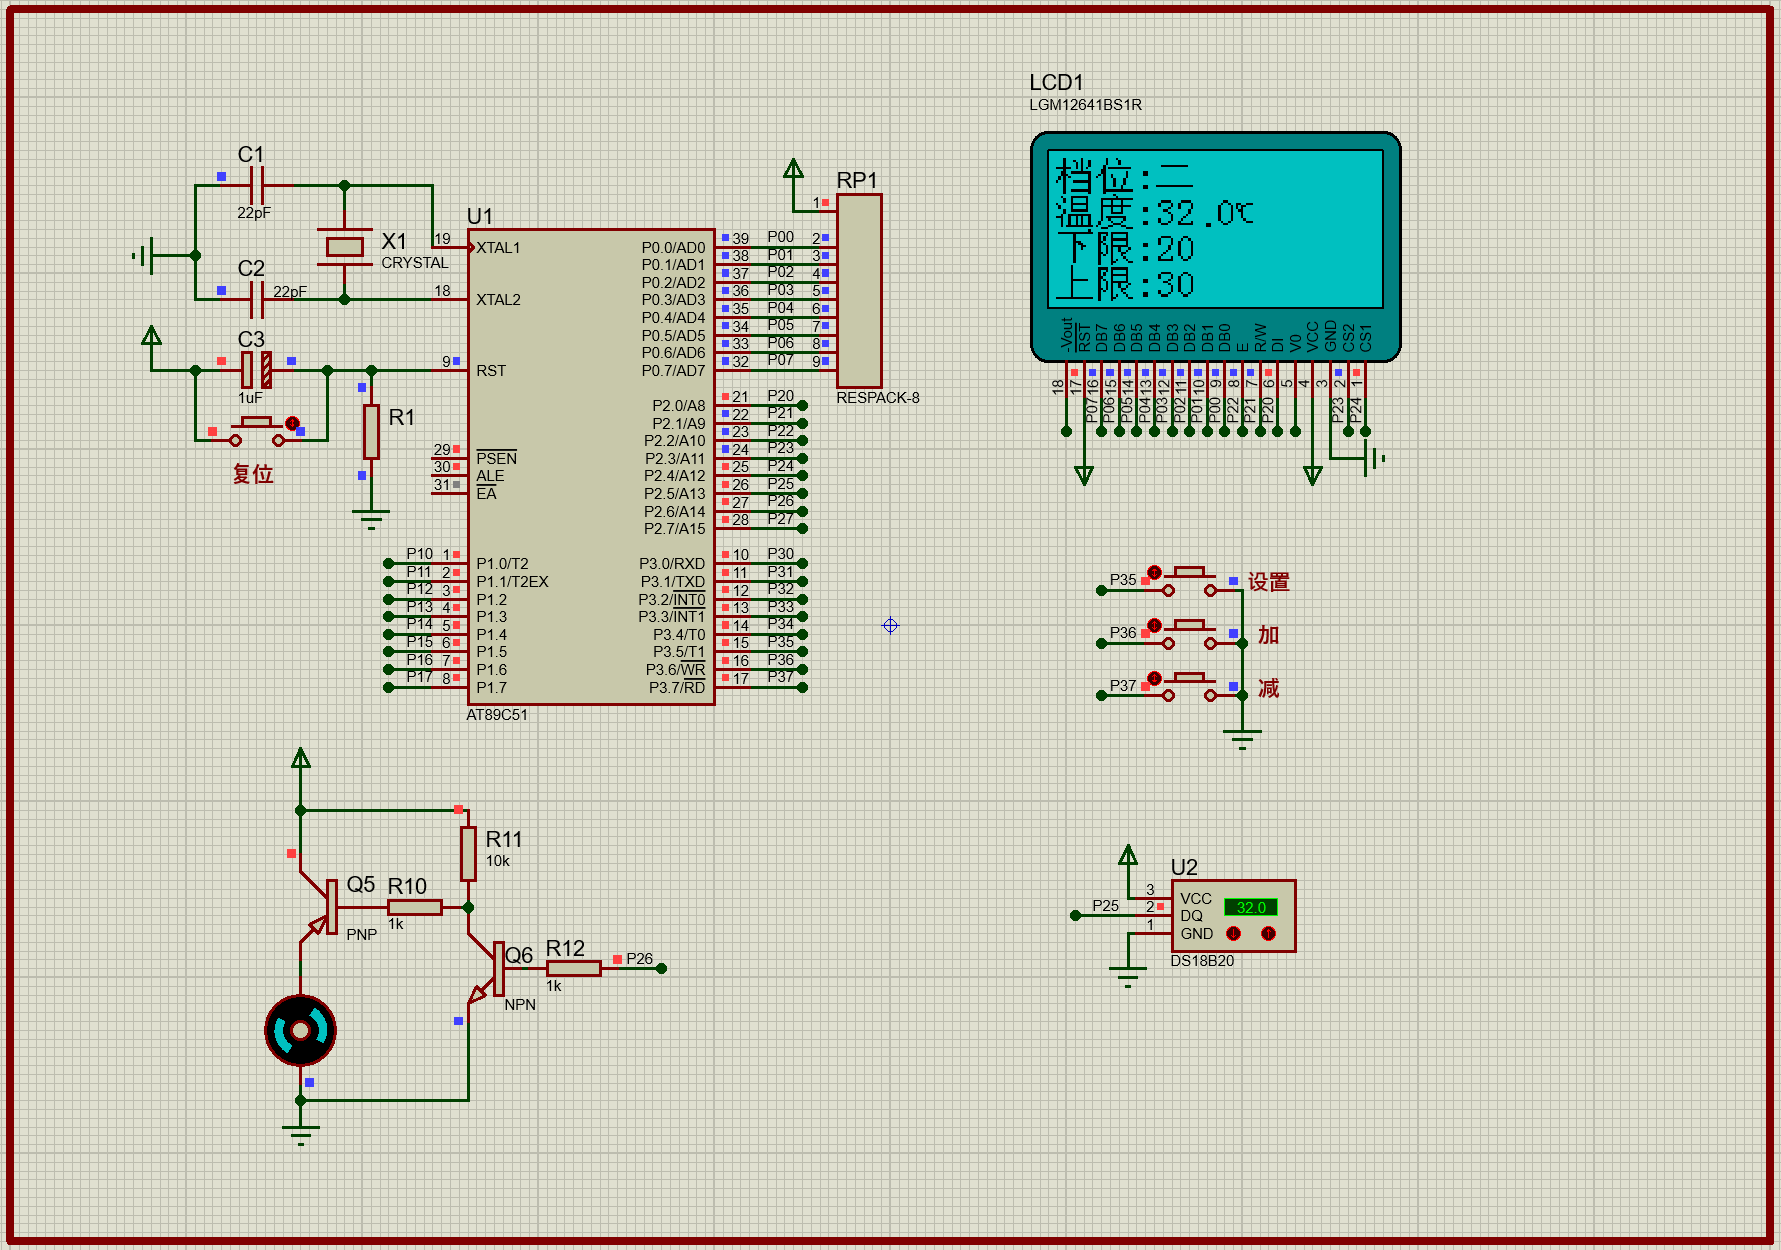This screenshot has height=1250, width=1781.
Task: Click power terminal arrow above U2 VCC
Action: (1128, 855)
